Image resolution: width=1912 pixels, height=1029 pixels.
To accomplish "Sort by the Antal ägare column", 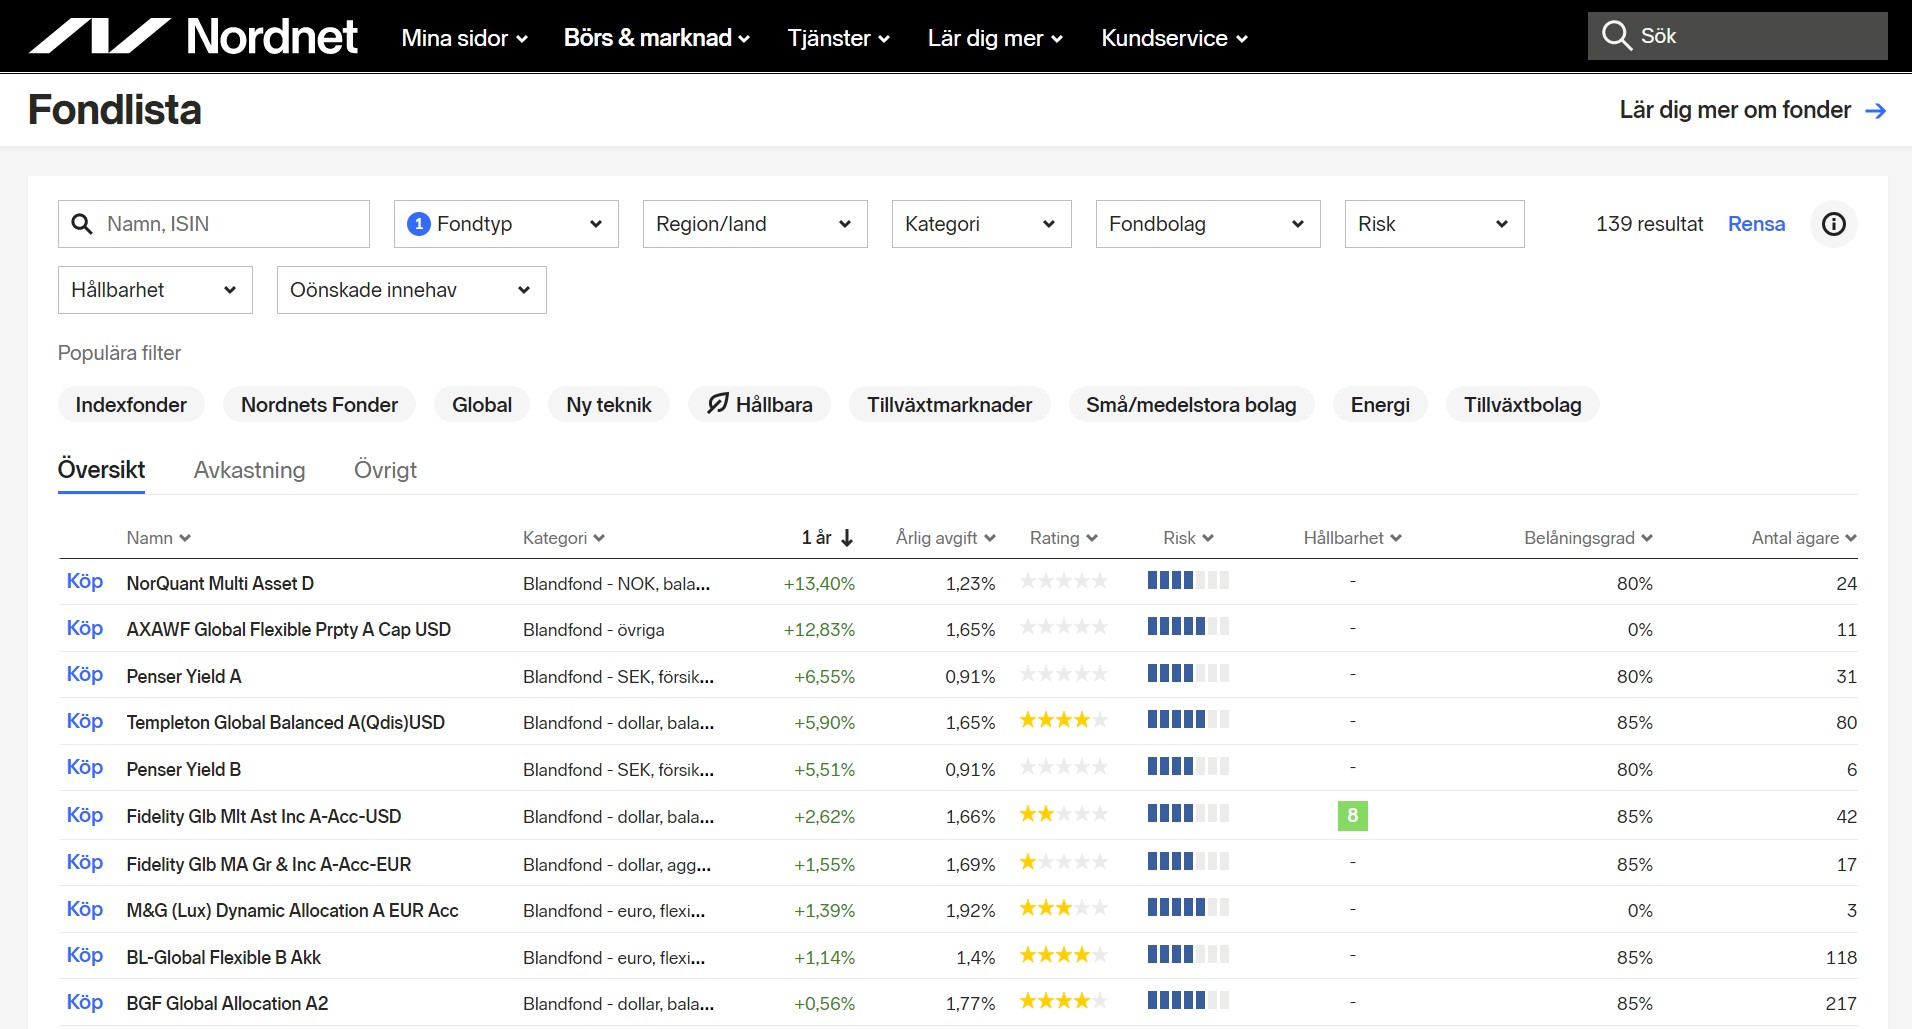I will click(x=1804, y=538).
